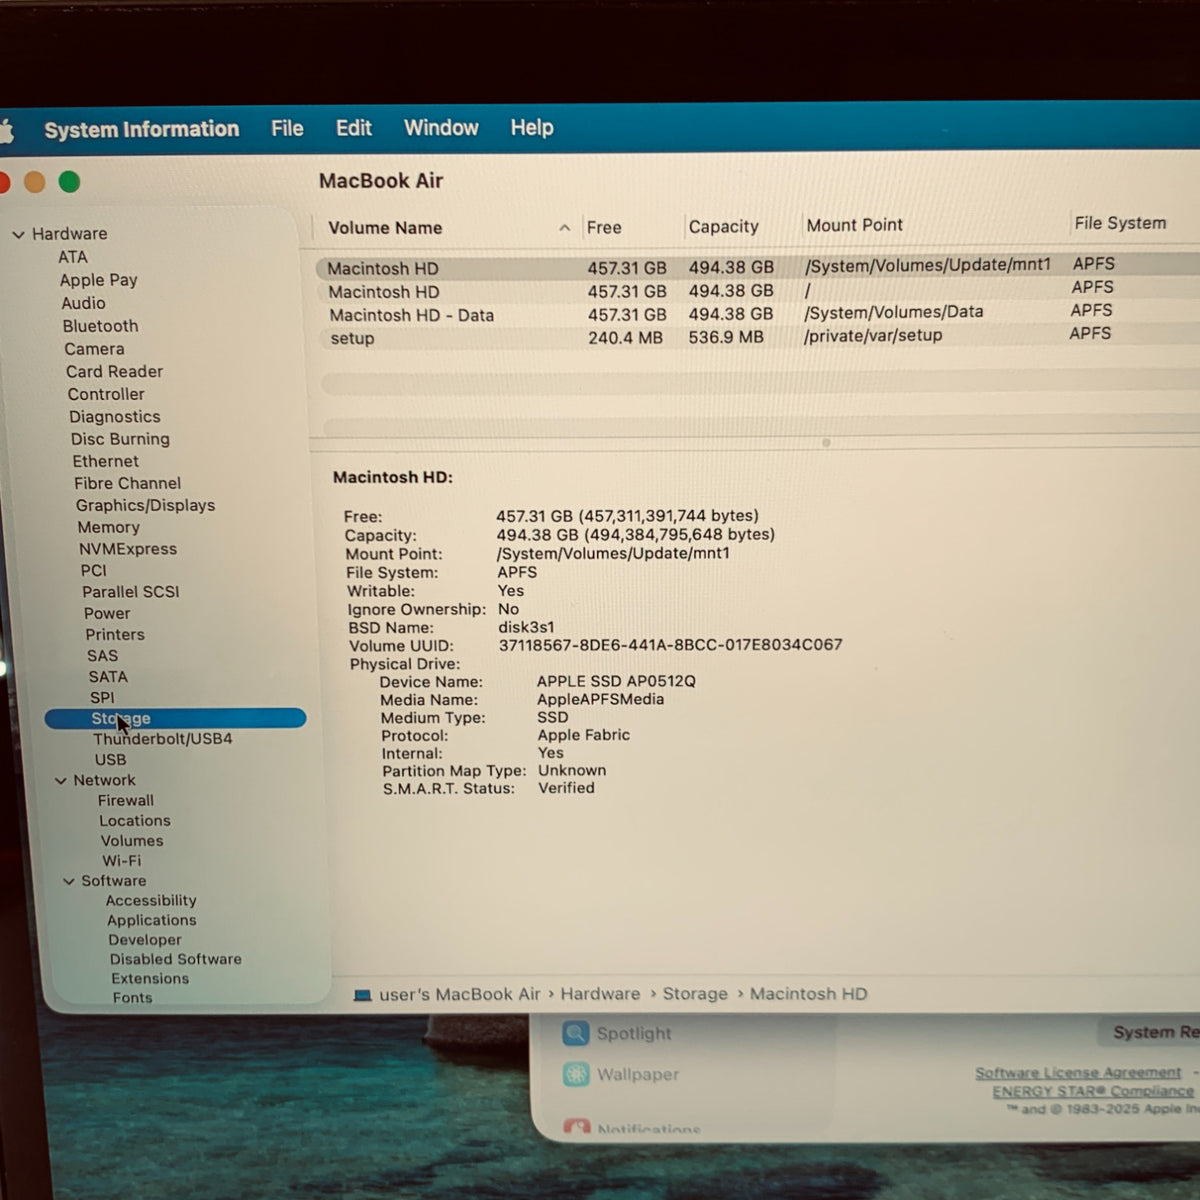This screenshot has height=1200, width=1200.
Task: Collapse the Network section chevron
Action: 60,780
